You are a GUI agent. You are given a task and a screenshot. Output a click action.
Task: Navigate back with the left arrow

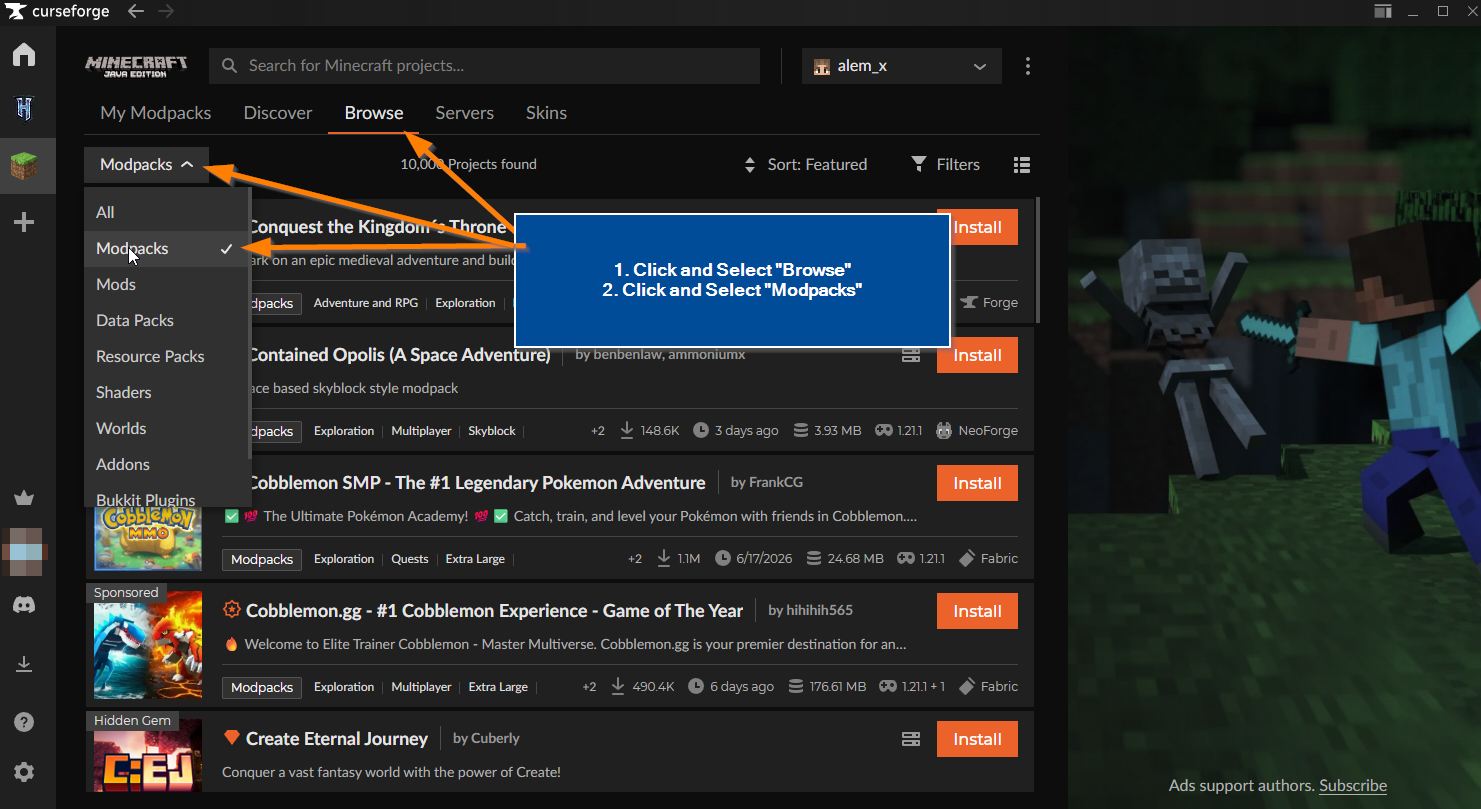pyautogui.click(x=136, y=11)
